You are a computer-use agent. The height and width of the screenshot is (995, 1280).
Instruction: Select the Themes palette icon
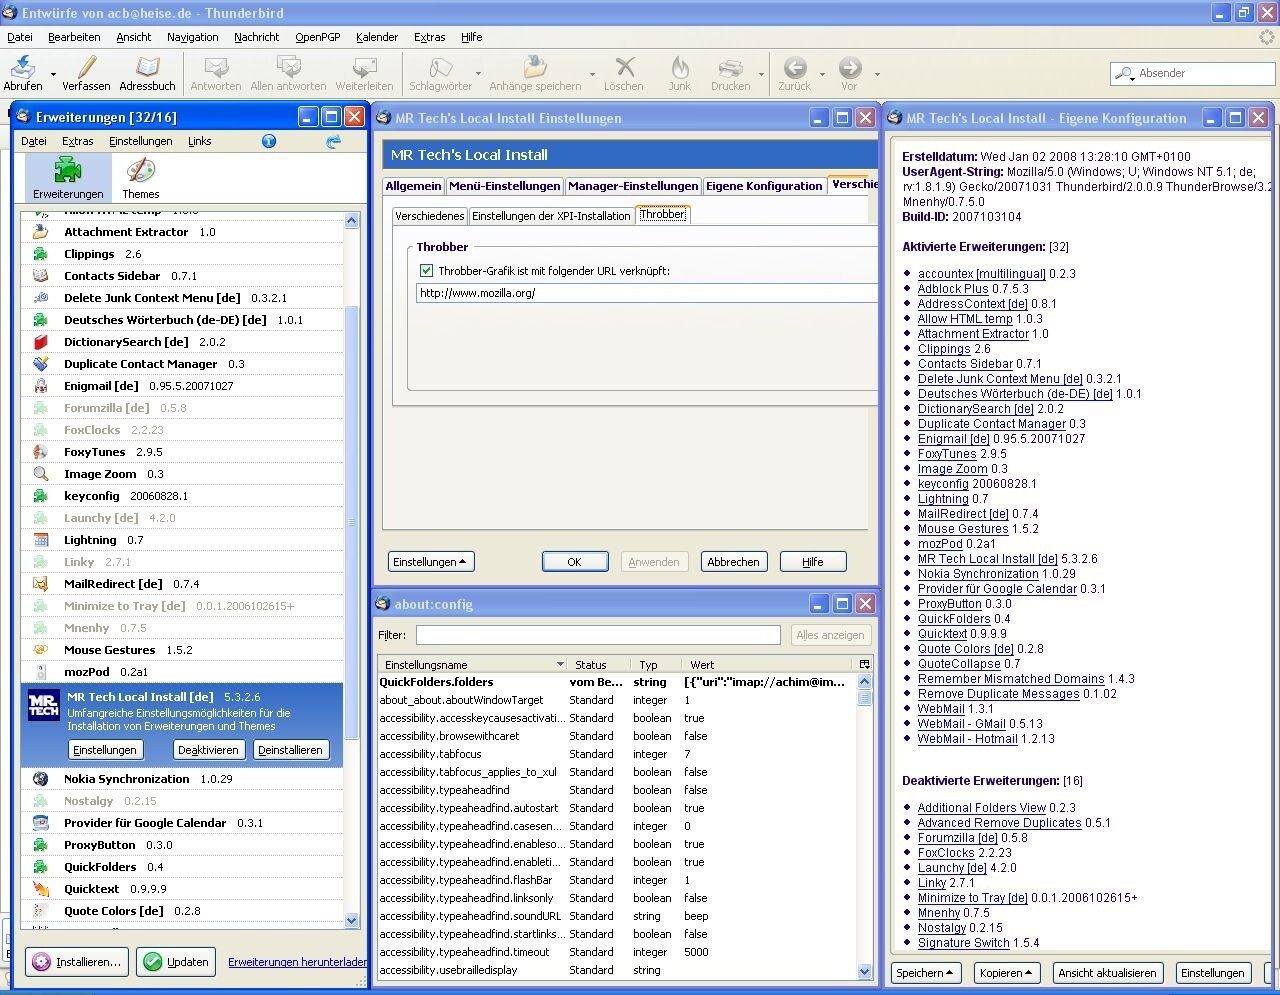(x=140, y=170)
